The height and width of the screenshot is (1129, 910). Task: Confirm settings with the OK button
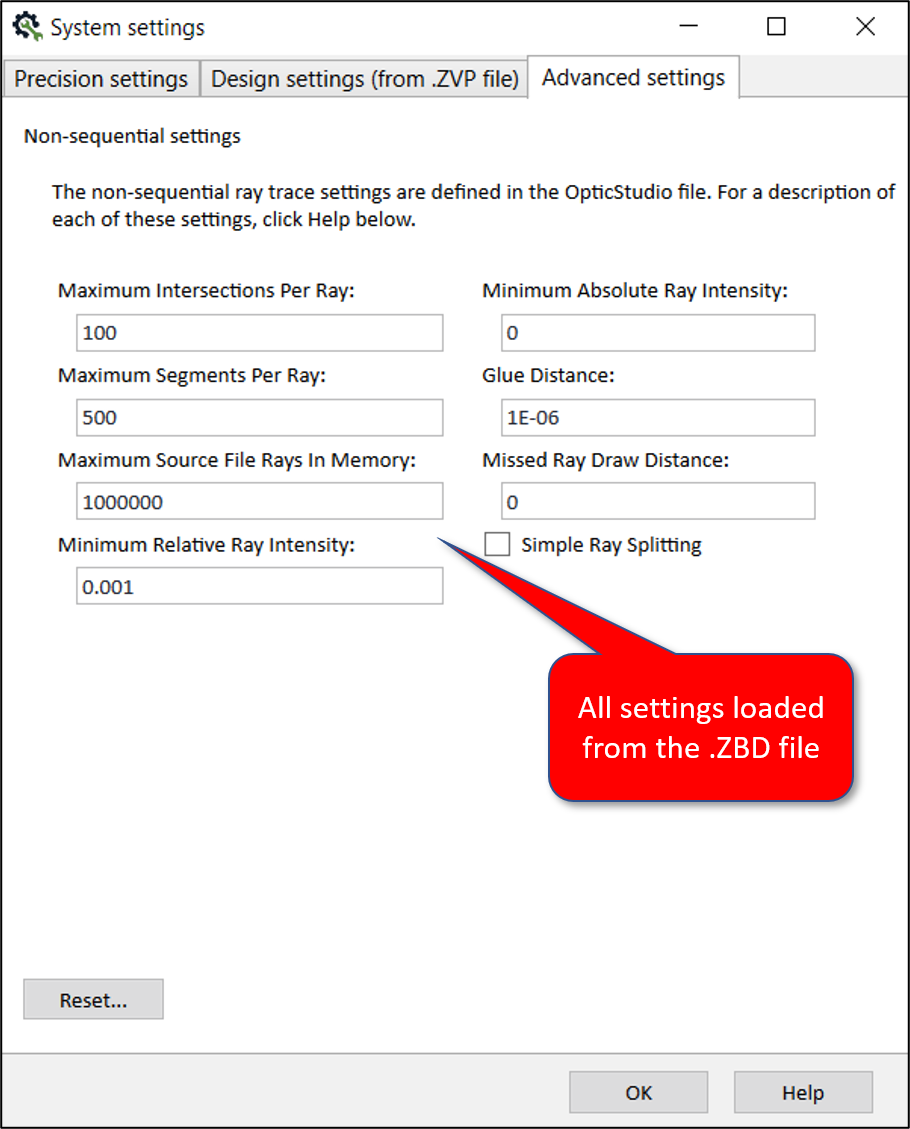pos(639,1092)
